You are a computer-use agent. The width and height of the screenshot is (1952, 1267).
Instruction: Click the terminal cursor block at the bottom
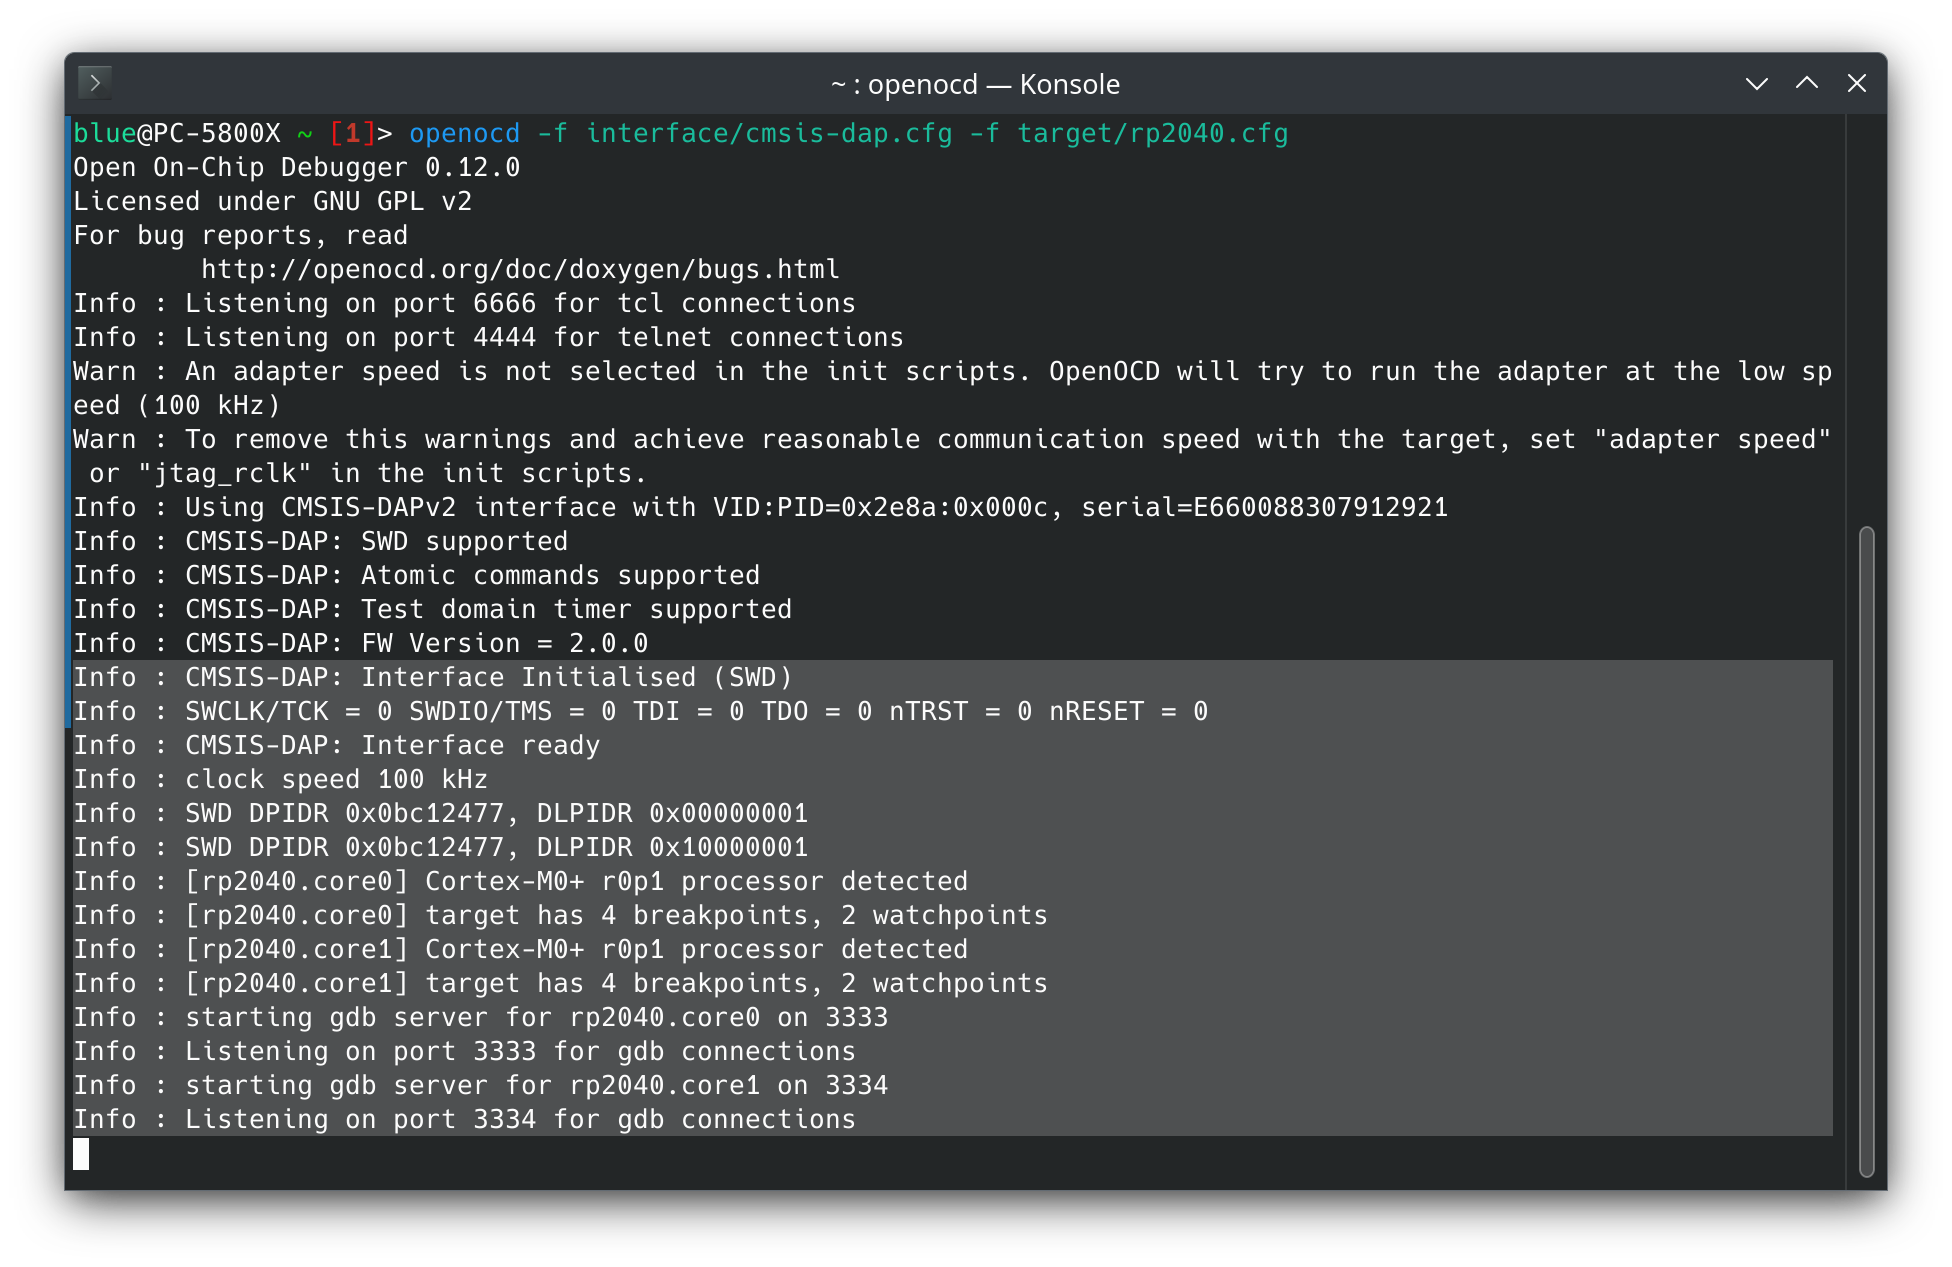click(x=81, y=1154)
